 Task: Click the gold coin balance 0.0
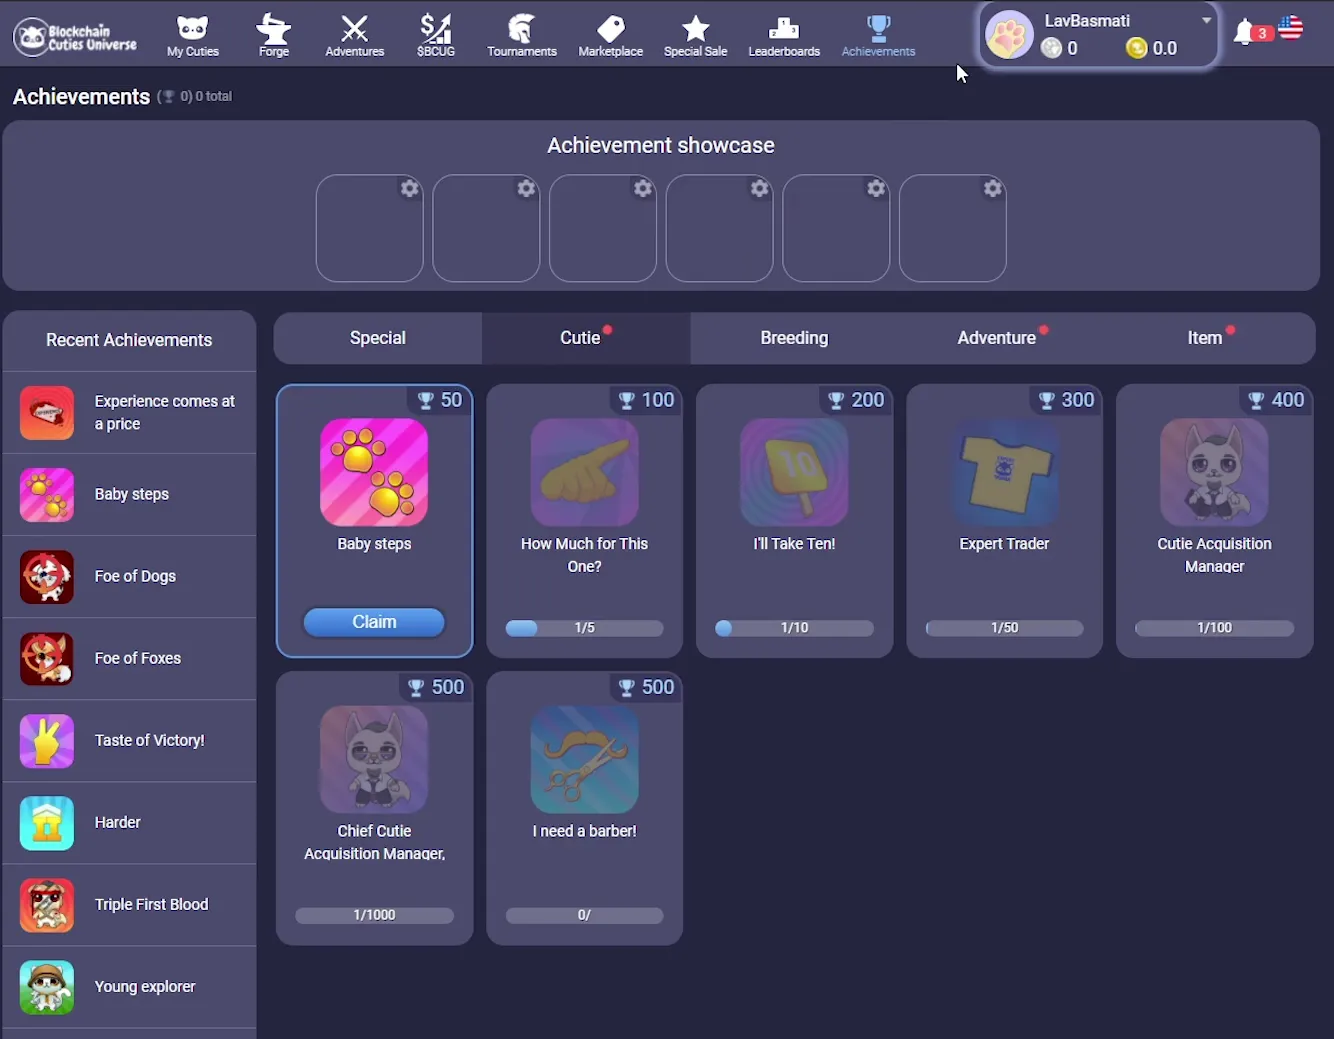point(1152,48)
